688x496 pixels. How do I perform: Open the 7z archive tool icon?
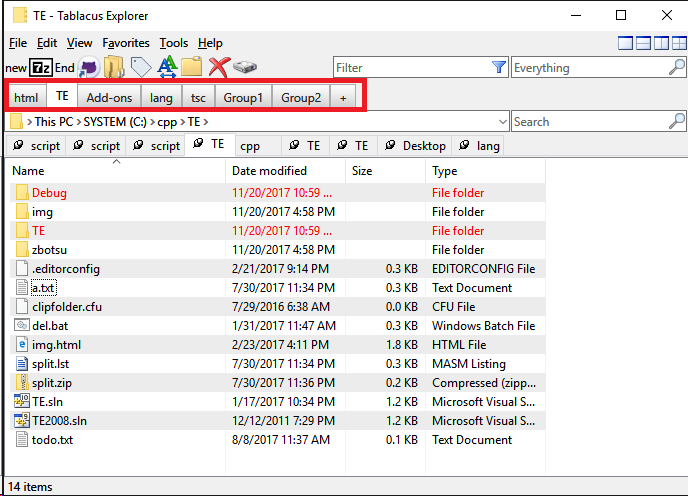tap(41, 68)
